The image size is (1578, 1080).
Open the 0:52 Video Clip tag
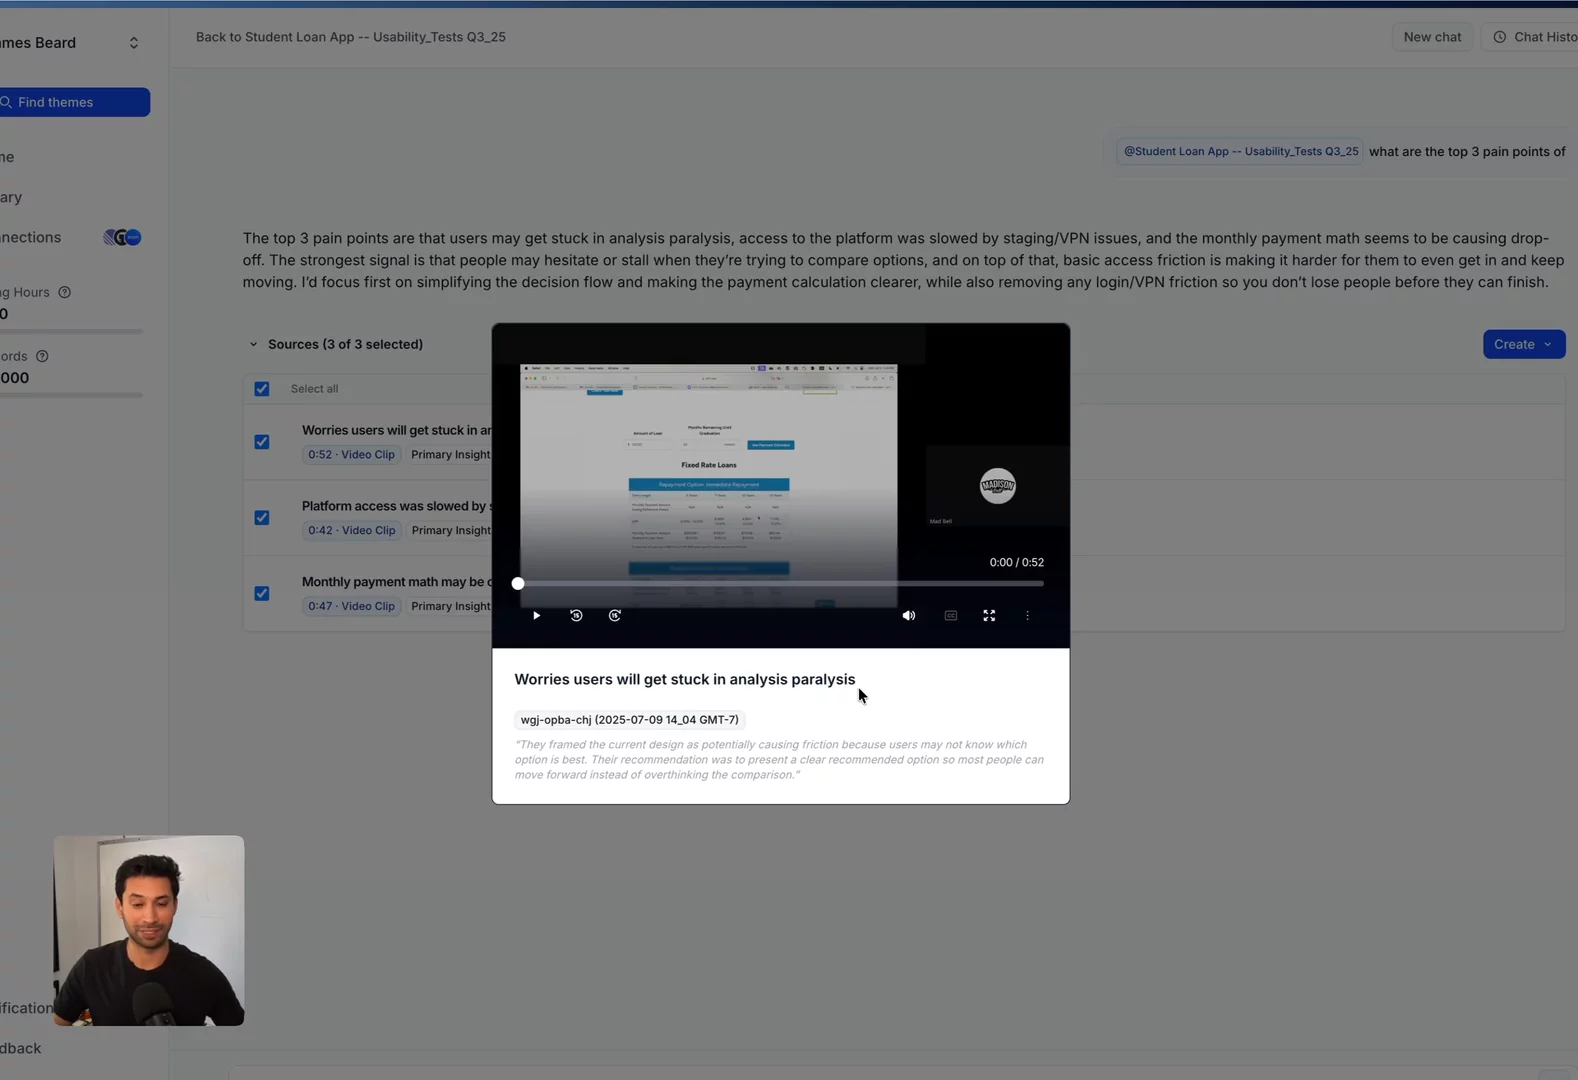(351, 455)
